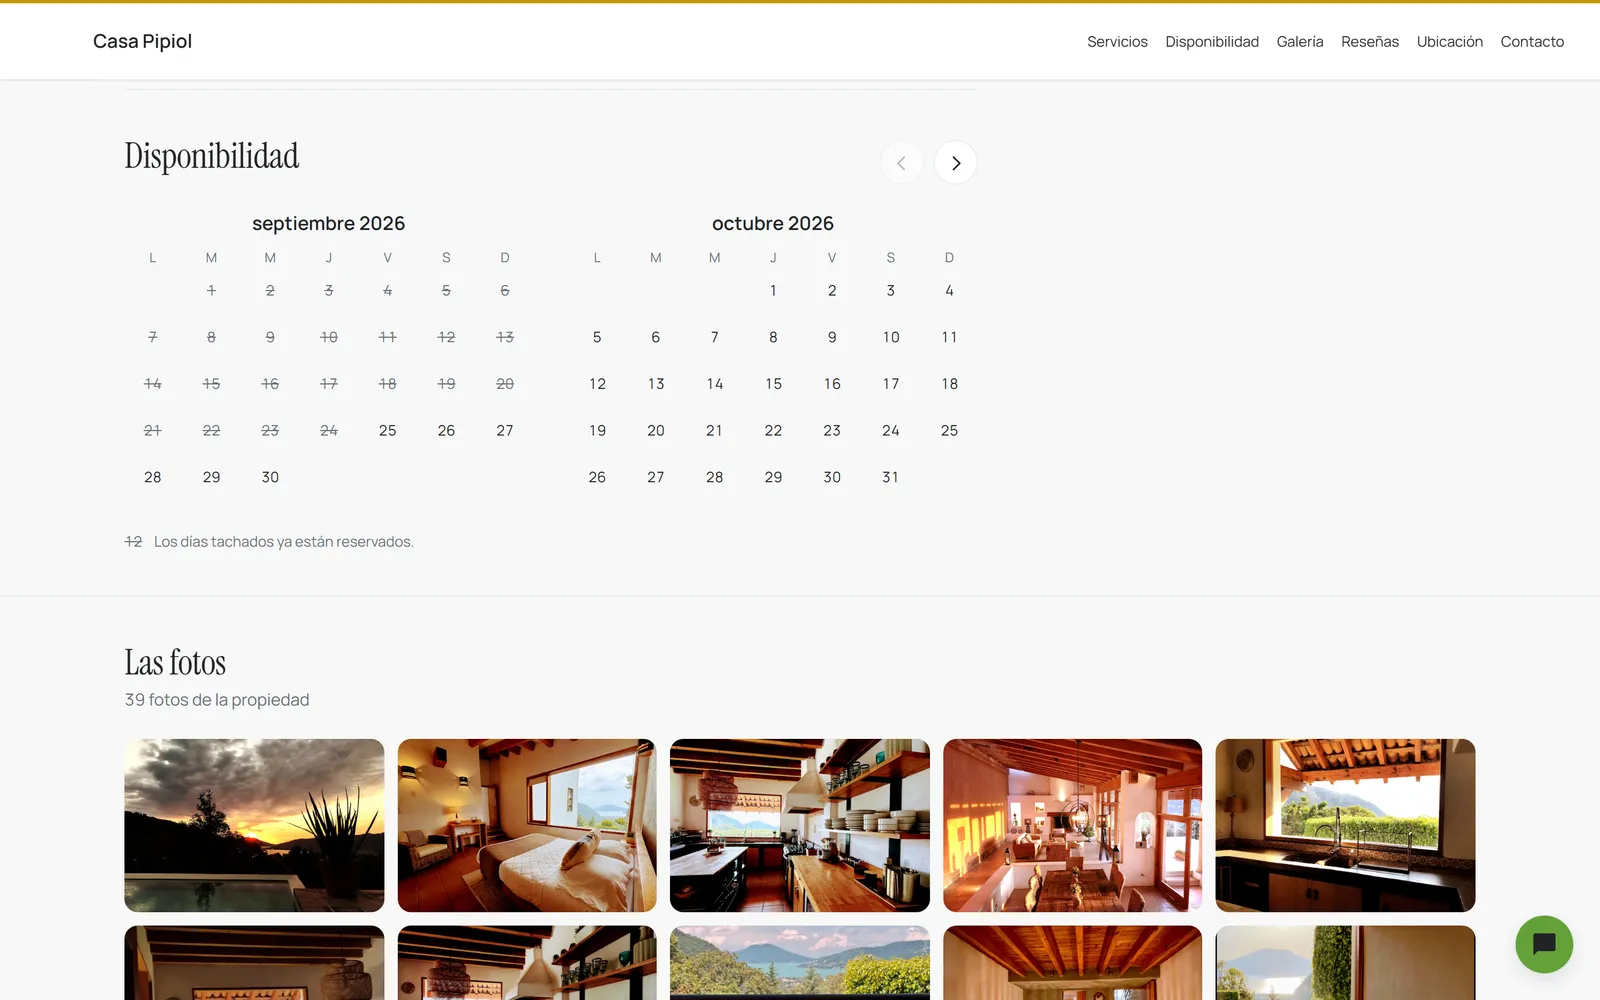The width and height of the screenshot is (1600, 1000).
Task: Open the Ubicación nav link
Action: (x=1450, y=41)
